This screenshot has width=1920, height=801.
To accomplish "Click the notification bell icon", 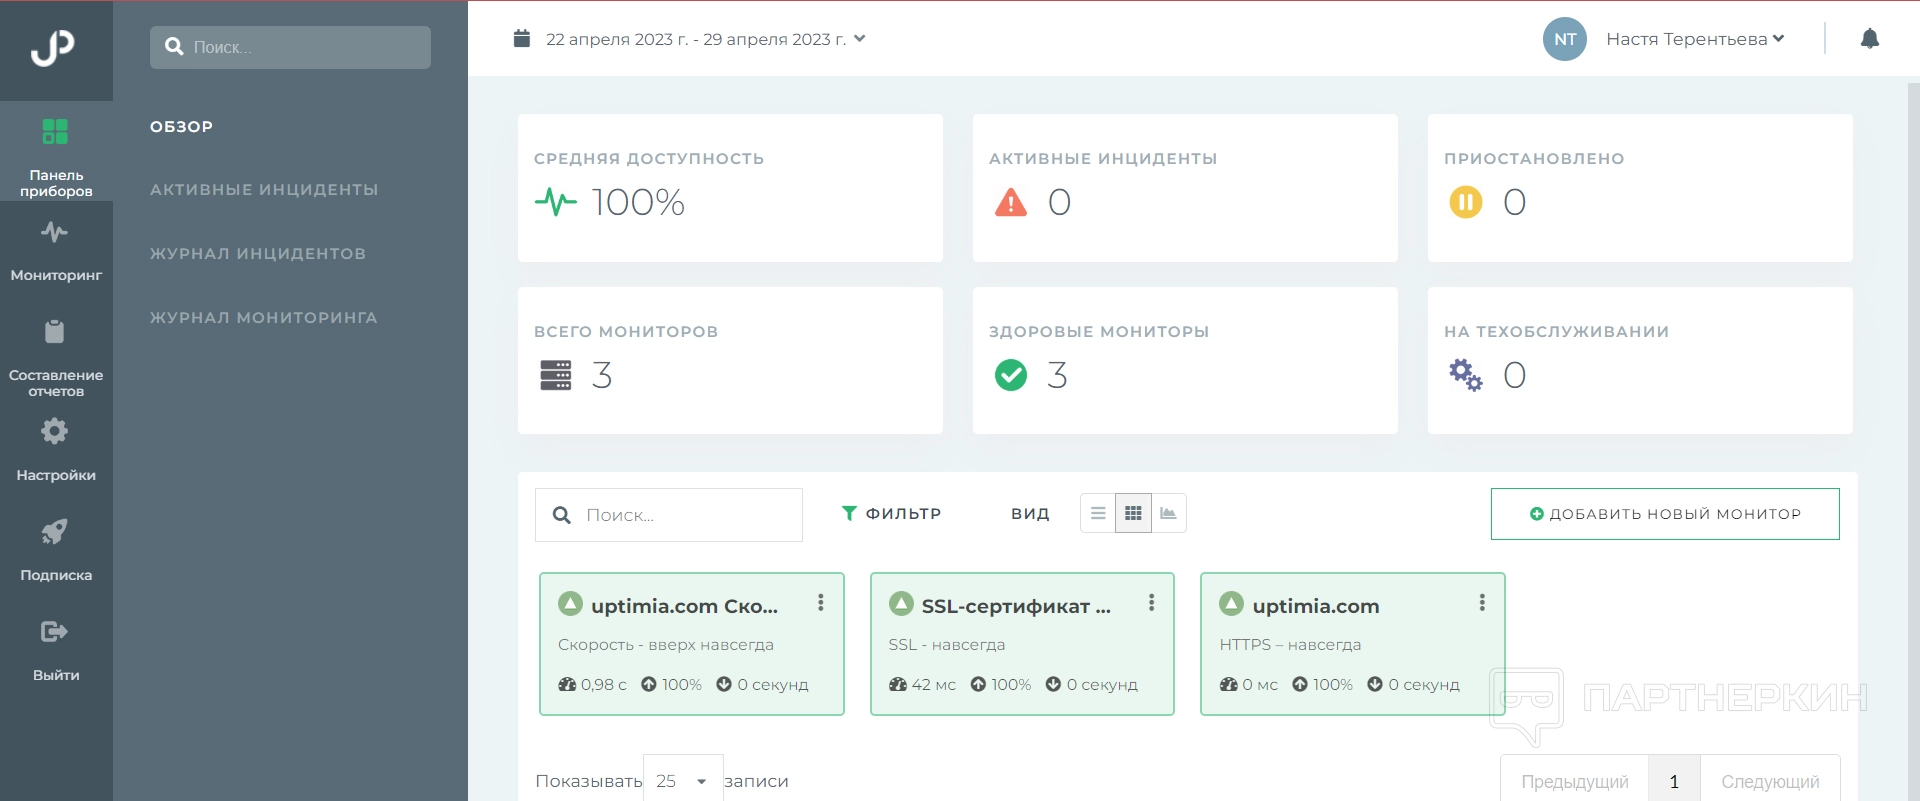I will pos(1869,39).
